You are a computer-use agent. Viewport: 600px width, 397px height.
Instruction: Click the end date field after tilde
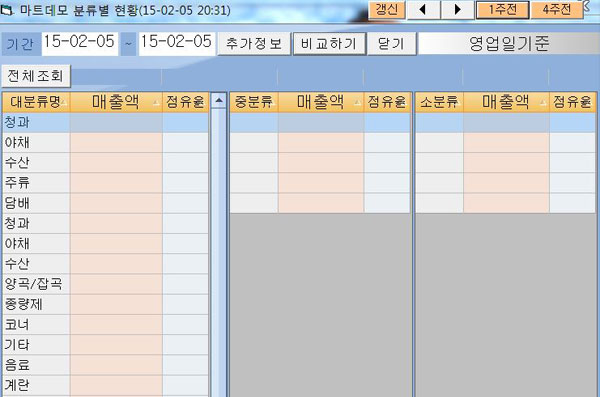click(177, 44)
